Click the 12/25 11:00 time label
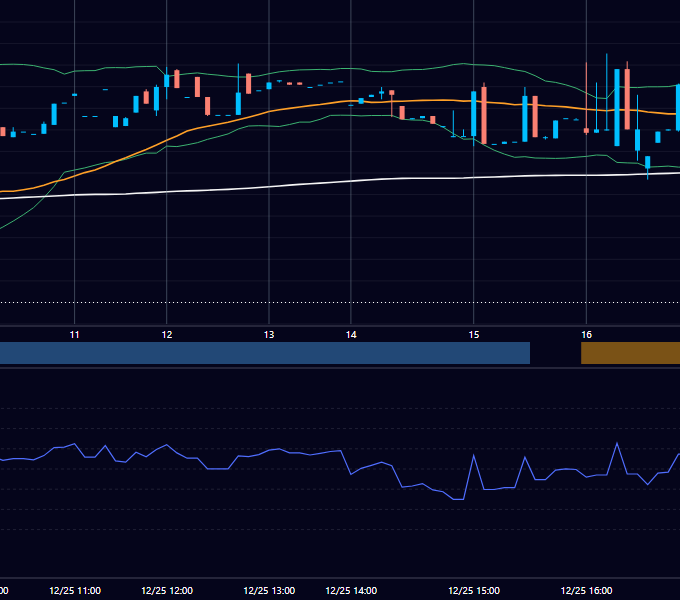 point(75,590)
